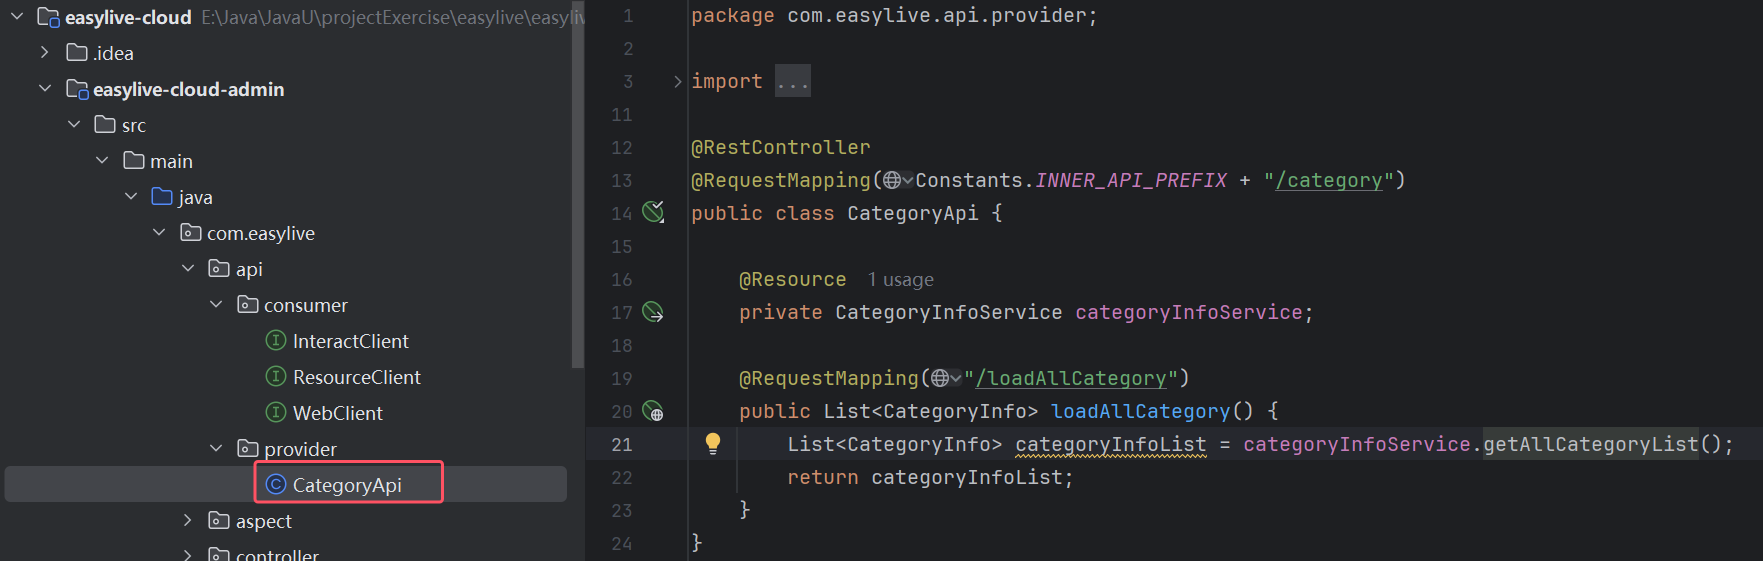Click the underlined categoryInfoList variable on line 21
This screenshot has width=1763, height=561.
click(x=1111, y=444)
